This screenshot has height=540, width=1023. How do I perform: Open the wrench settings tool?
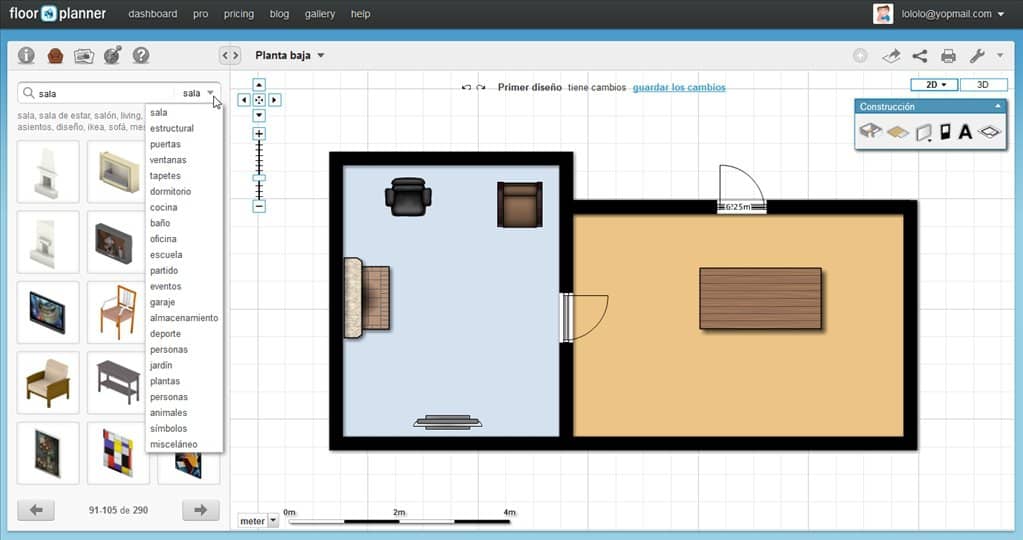click(x=977, y=56)
